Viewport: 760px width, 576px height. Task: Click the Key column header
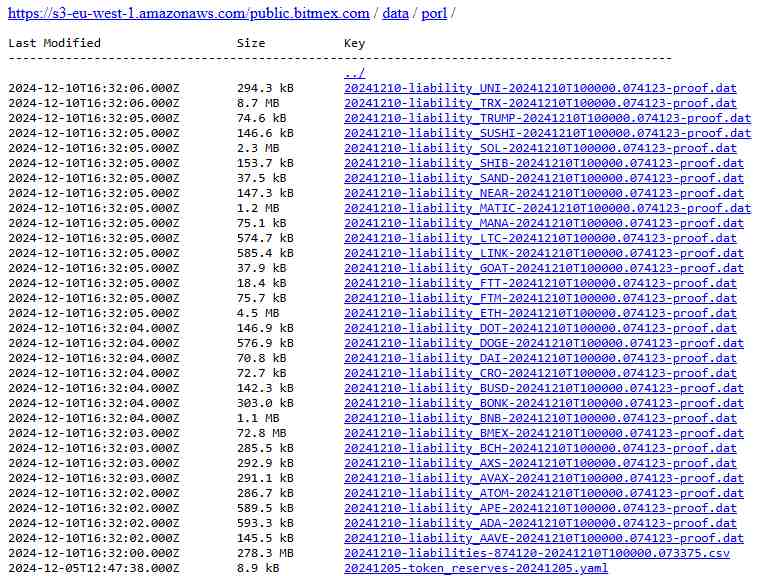point(355,44)
